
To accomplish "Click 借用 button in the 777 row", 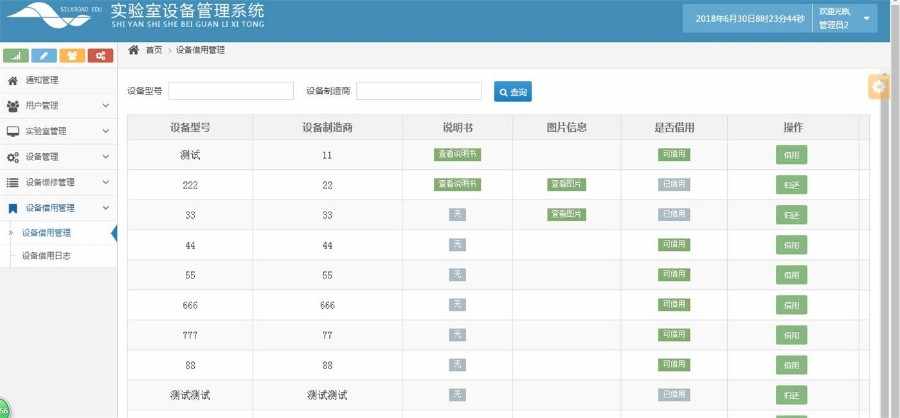I will [x=792, y=335].
